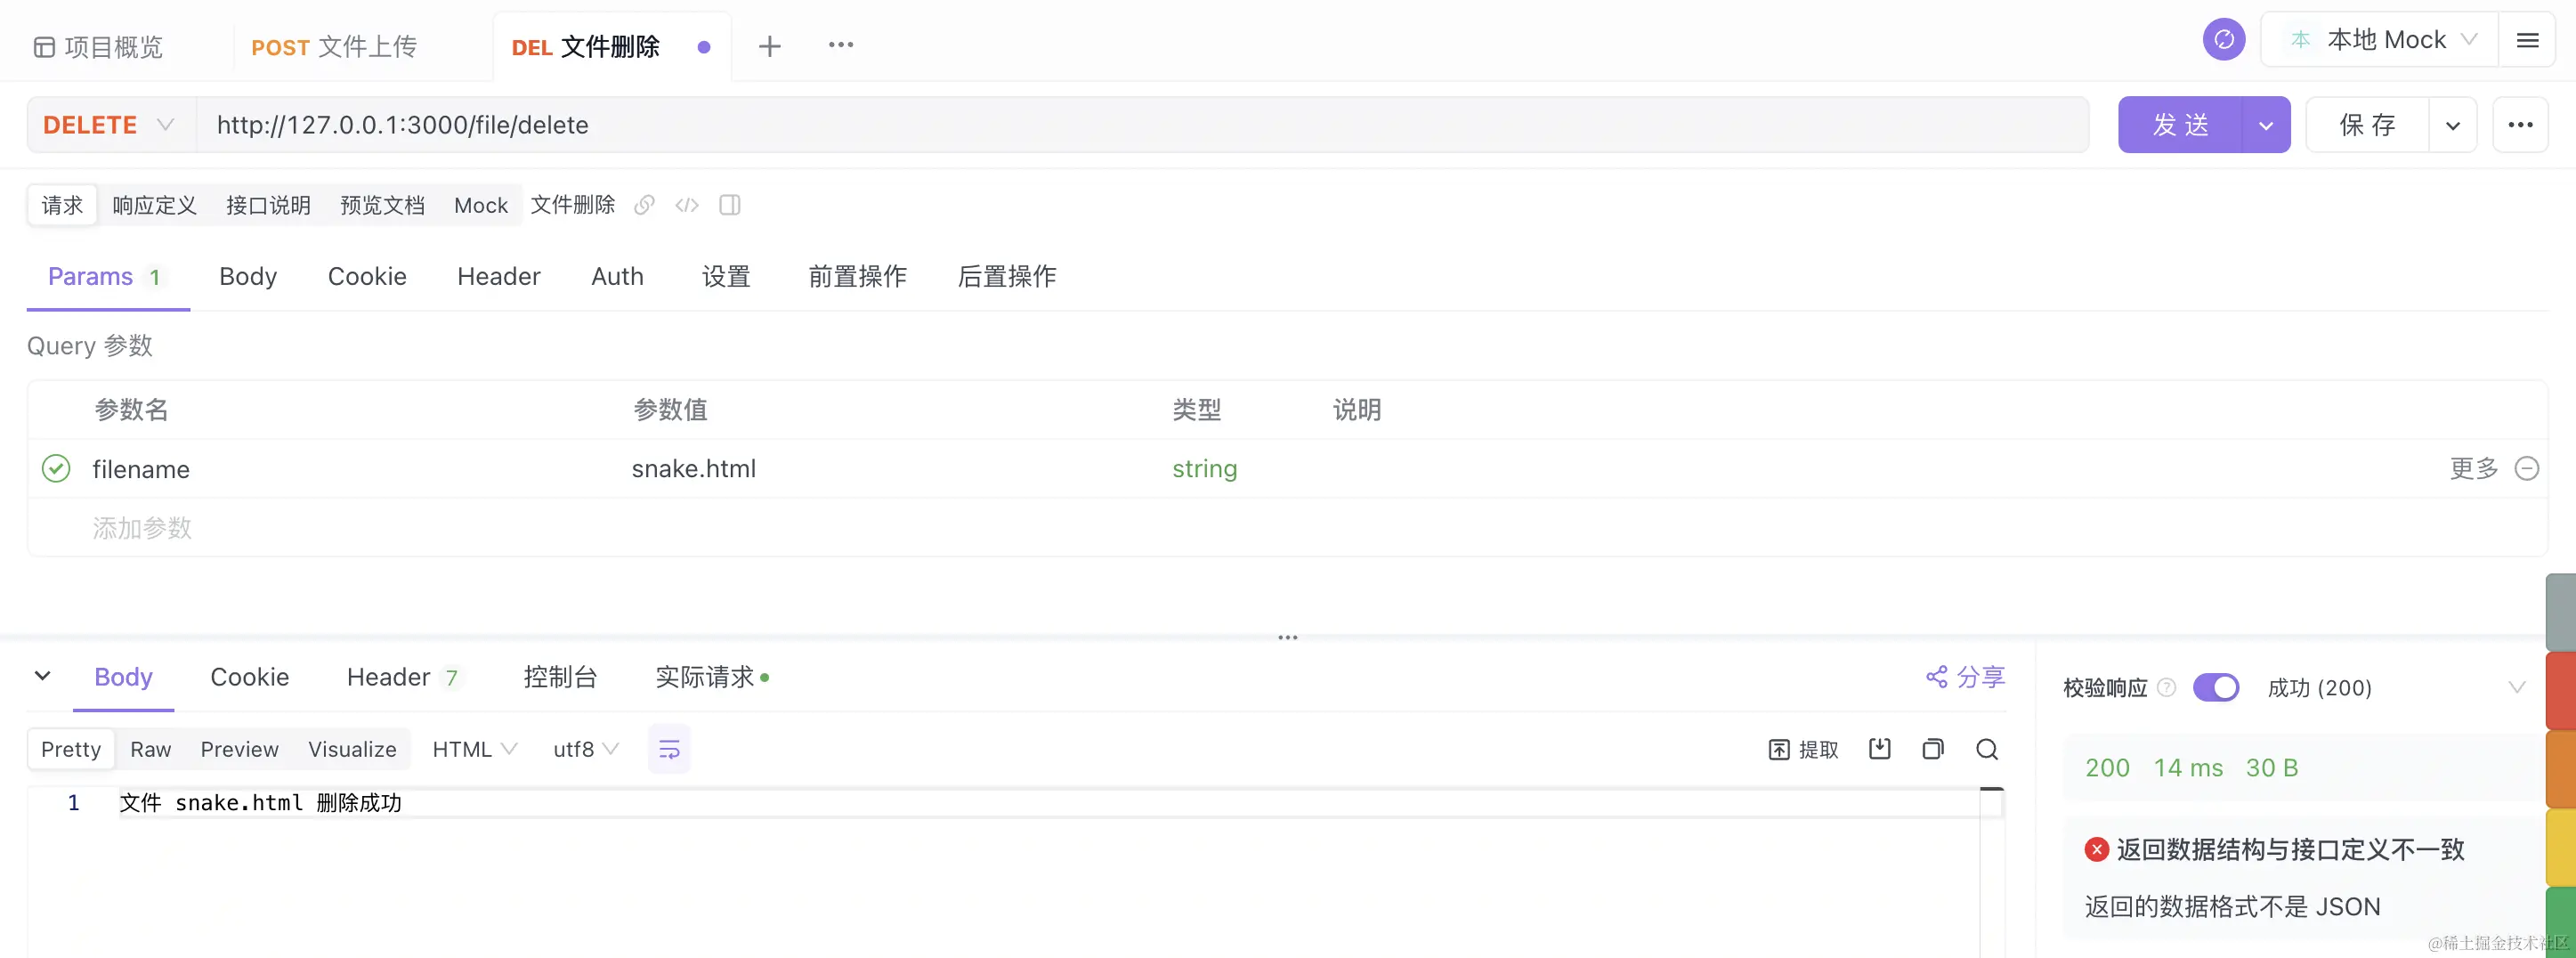The width and height of the screenshot is (2576, 958).
Task: Open the 控制台 console tab
Action: 560,677
